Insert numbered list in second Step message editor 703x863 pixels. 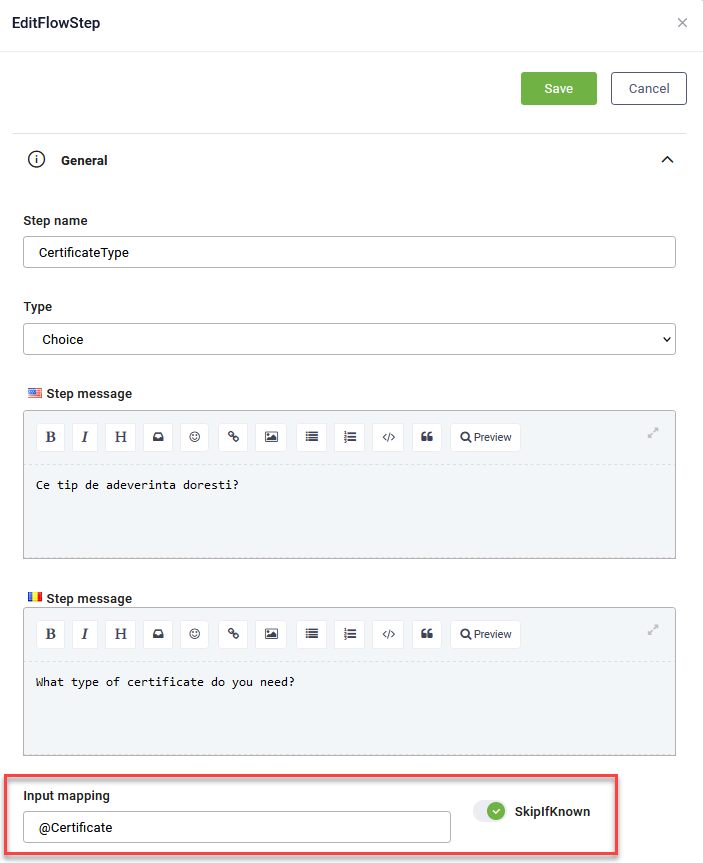[x=350, y=634]
